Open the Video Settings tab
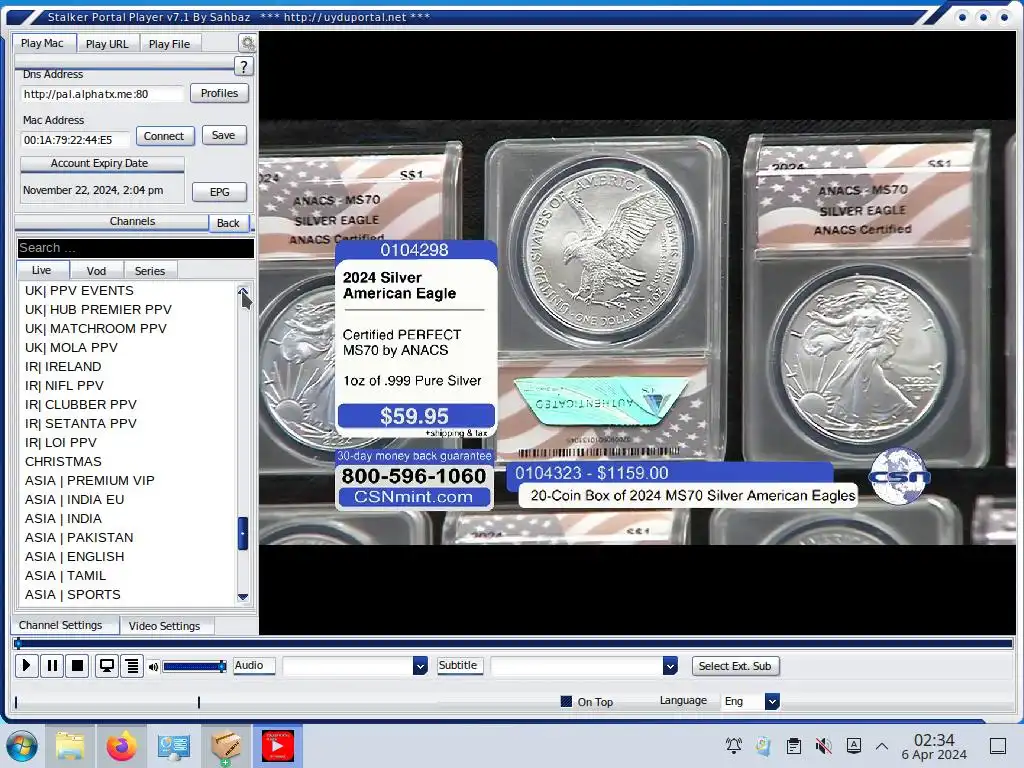 (x=165, y=626)
